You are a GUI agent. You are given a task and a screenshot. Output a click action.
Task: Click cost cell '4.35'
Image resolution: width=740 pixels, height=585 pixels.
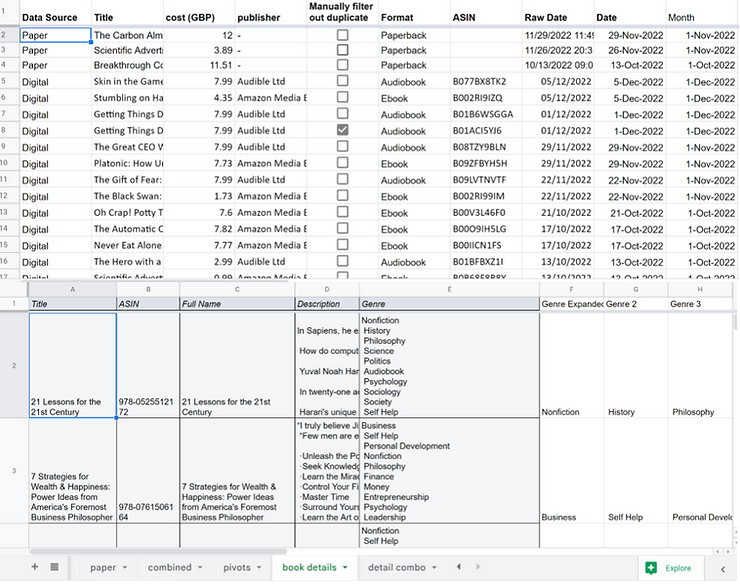coord(199,98)
